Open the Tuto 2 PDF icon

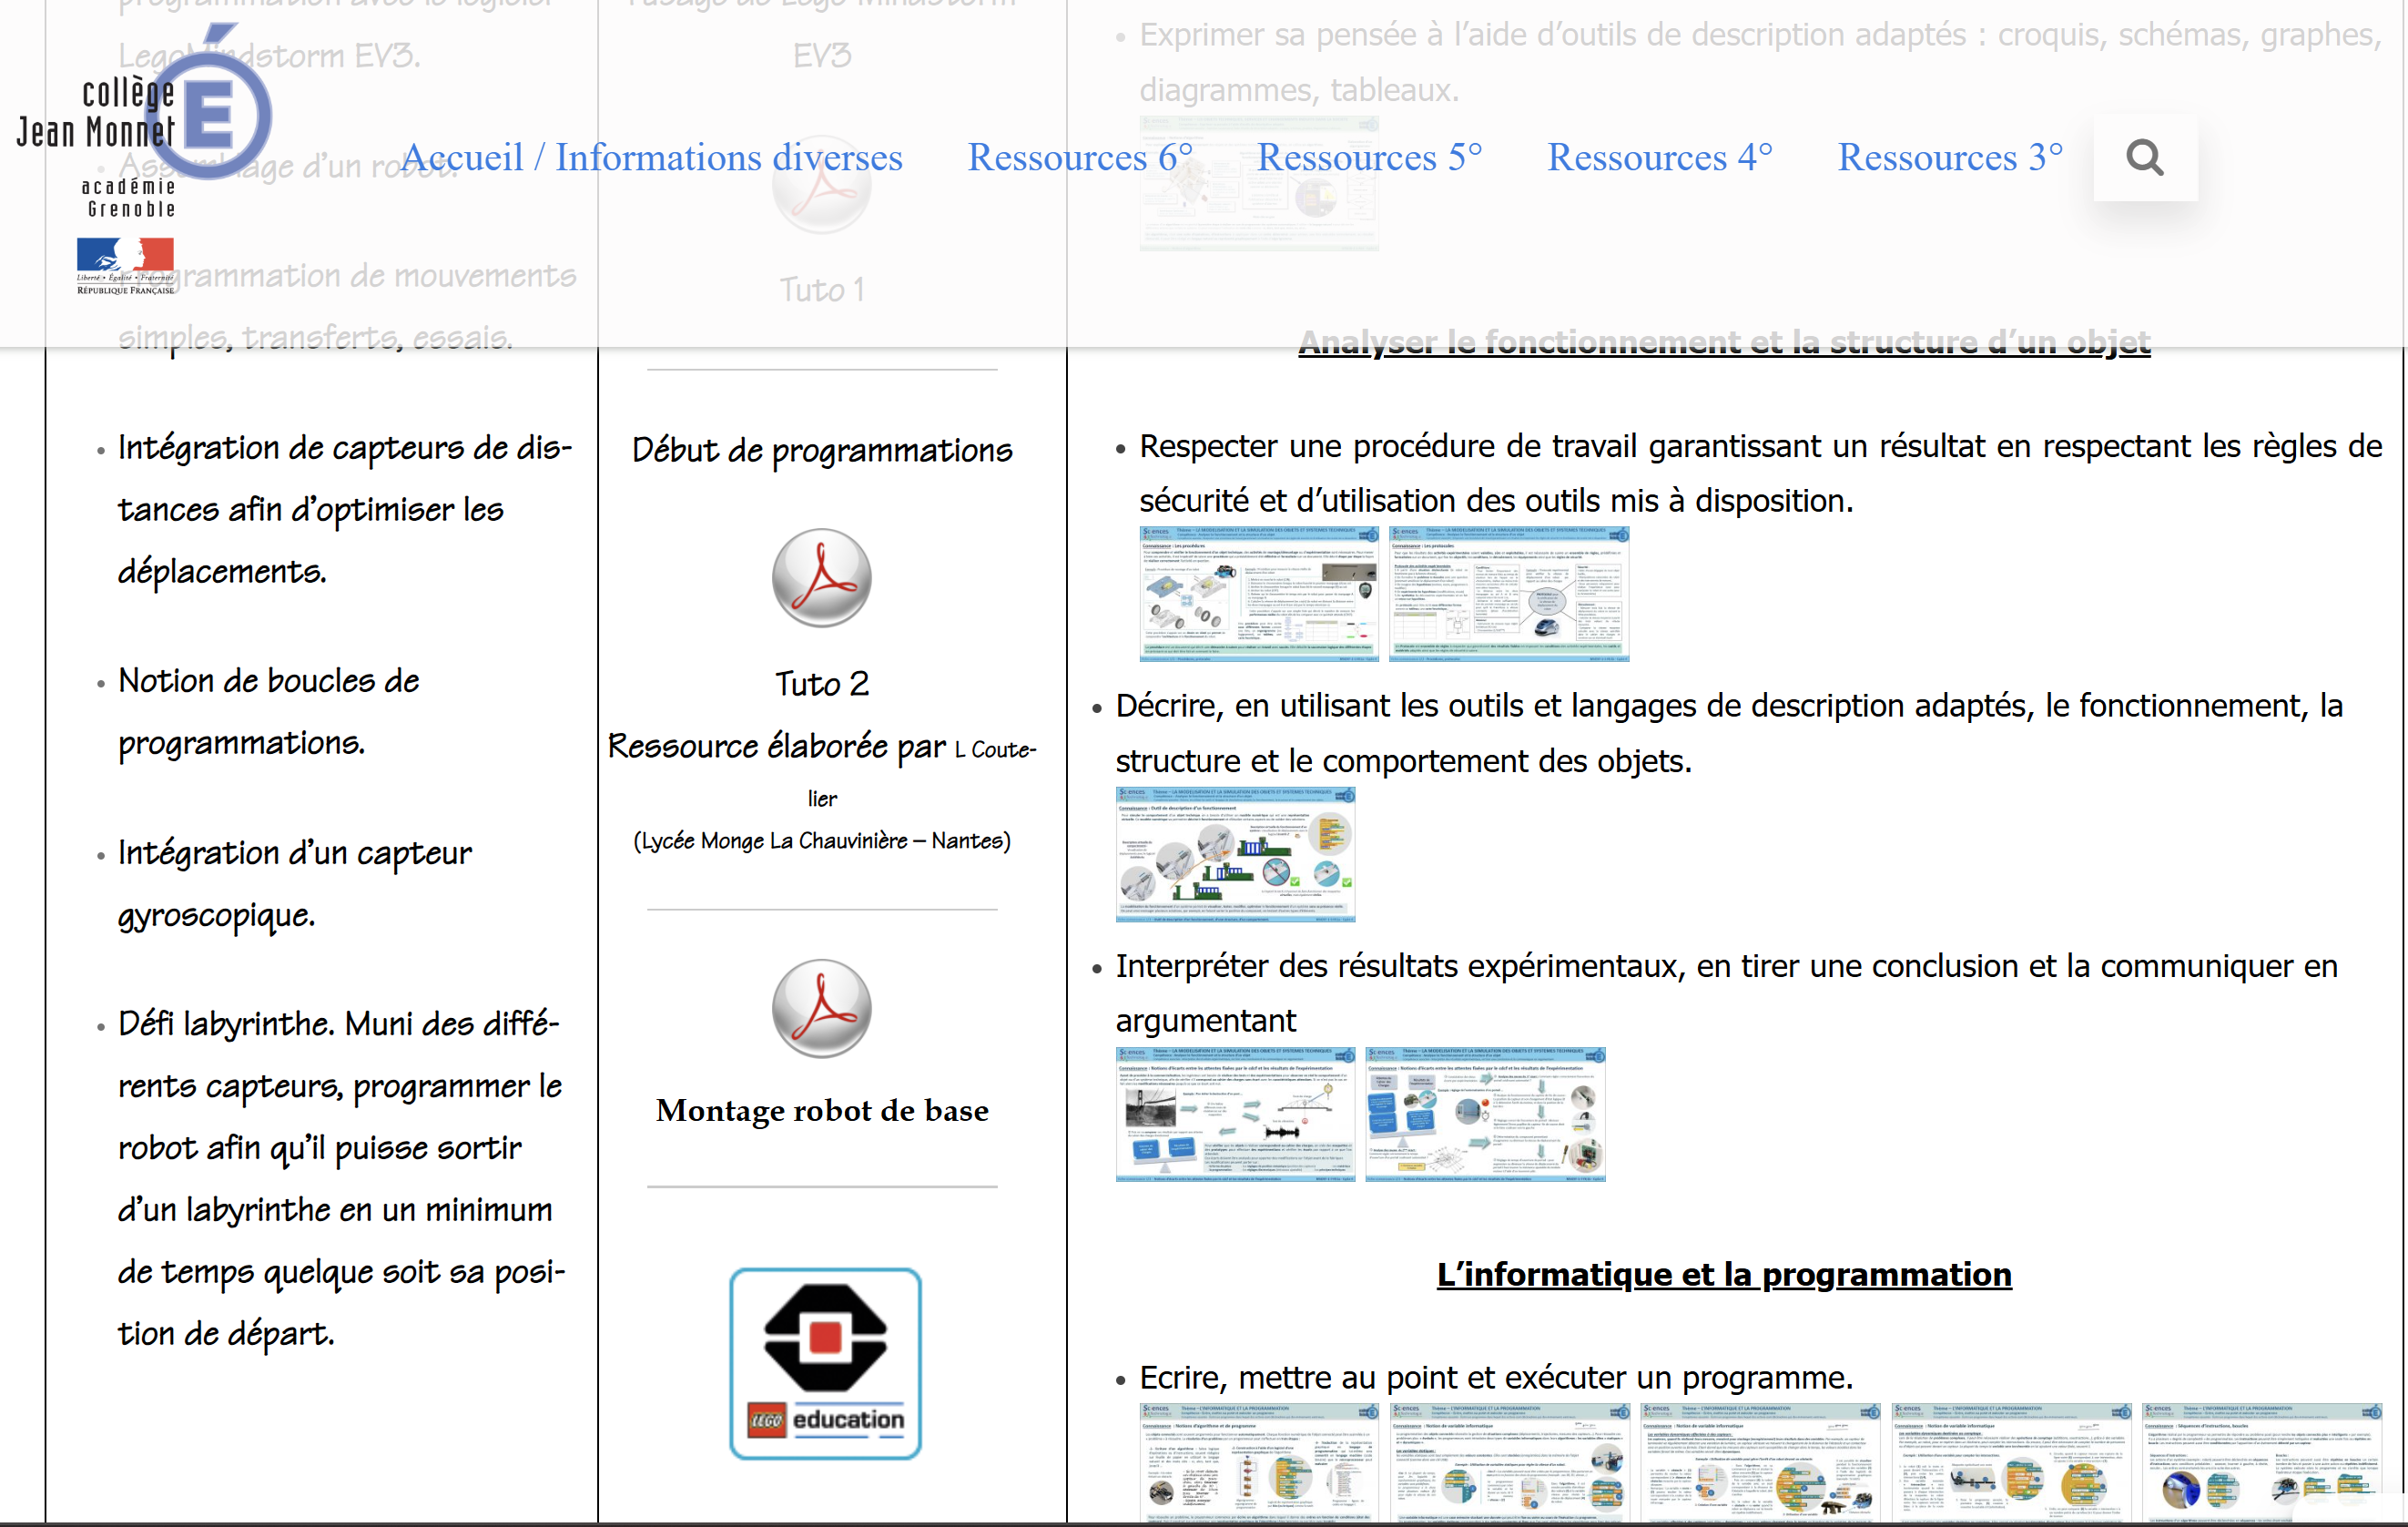pyautogui.click(x=821, y=578)
